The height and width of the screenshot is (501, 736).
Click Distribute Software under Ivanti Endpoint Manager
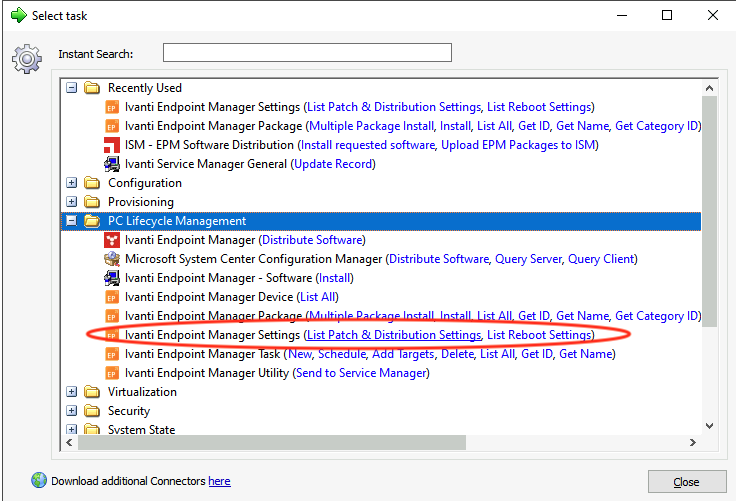[x=312, y=240]
